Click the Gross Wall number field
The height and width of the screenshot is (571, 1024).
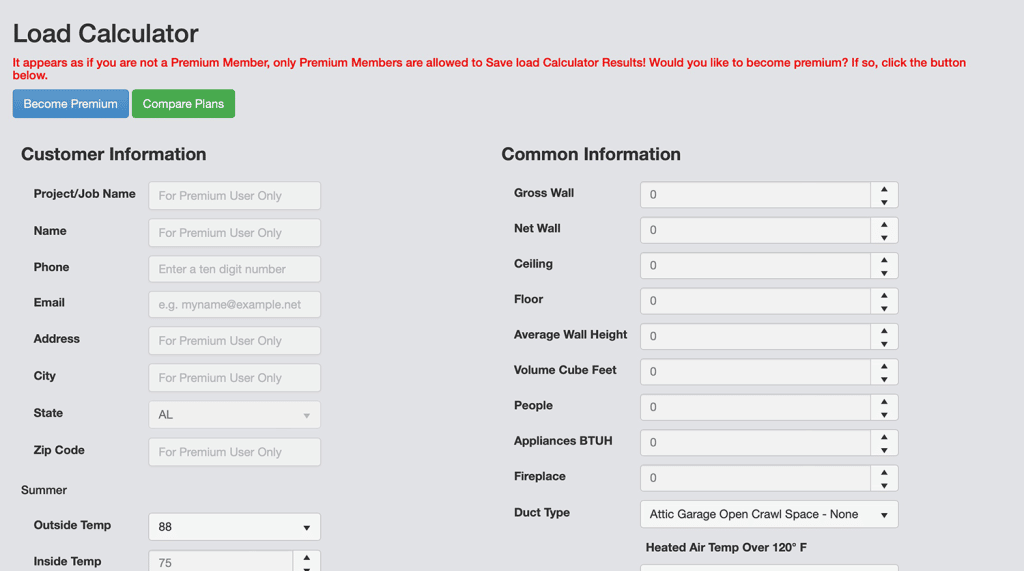point(755,195)
